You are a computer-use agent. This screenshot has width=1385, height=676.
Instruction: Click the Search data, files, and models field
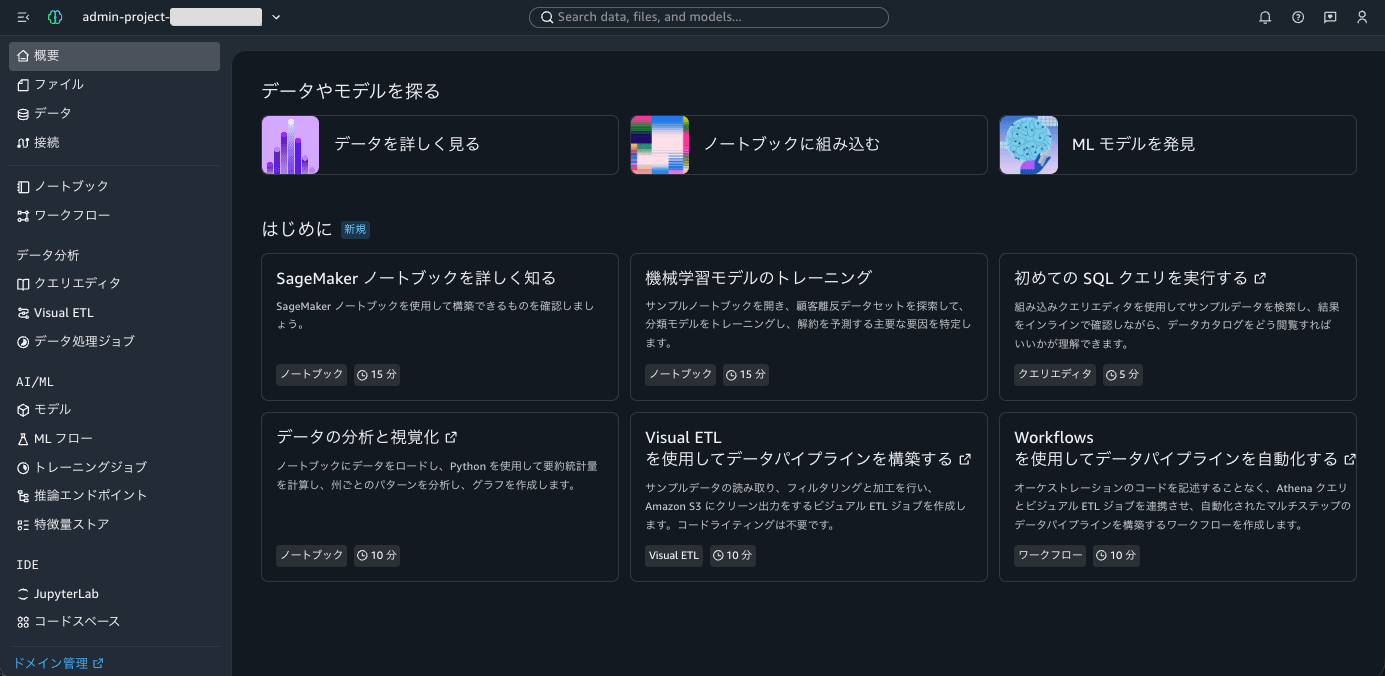point(708,17)
